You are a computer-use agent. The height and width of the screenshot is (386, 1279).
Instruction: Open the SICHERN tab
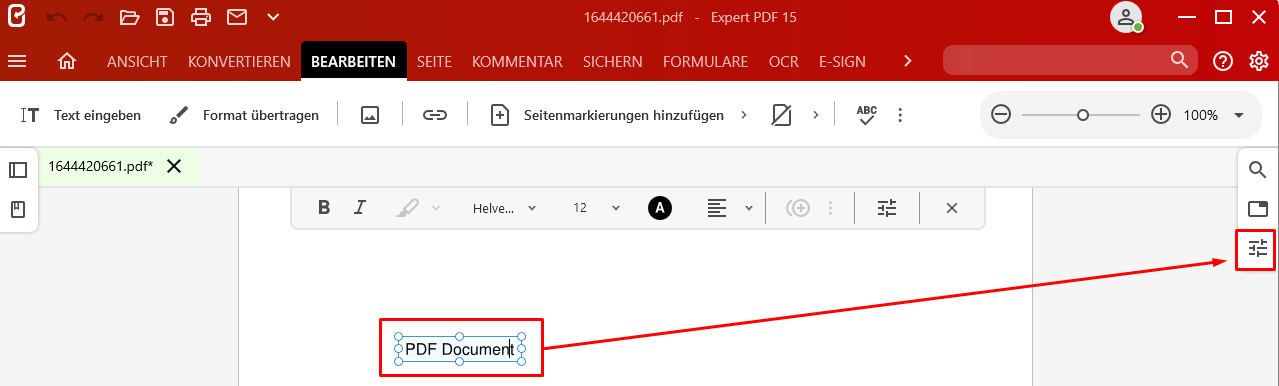tap(612, 61)
